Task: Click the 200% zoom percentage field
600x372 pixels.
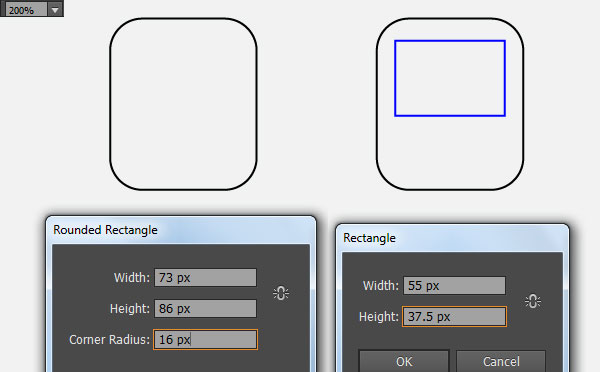Action: [26, 10]
